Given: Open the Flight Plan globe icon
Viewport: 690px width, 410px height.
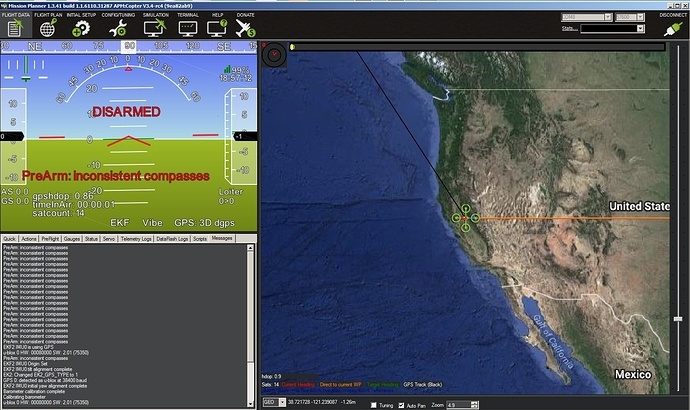Looking at the screenshot, I should pyautogui.click(x=48, y=28).
